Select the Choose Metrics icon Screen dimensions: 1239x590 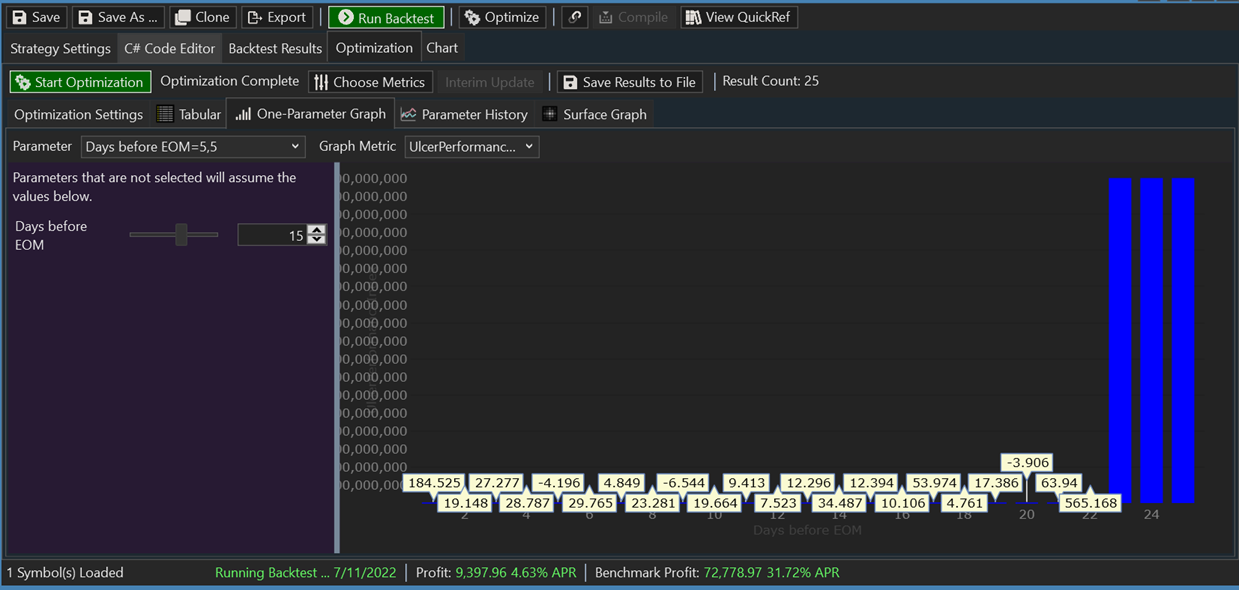click(x=323, y=81)
